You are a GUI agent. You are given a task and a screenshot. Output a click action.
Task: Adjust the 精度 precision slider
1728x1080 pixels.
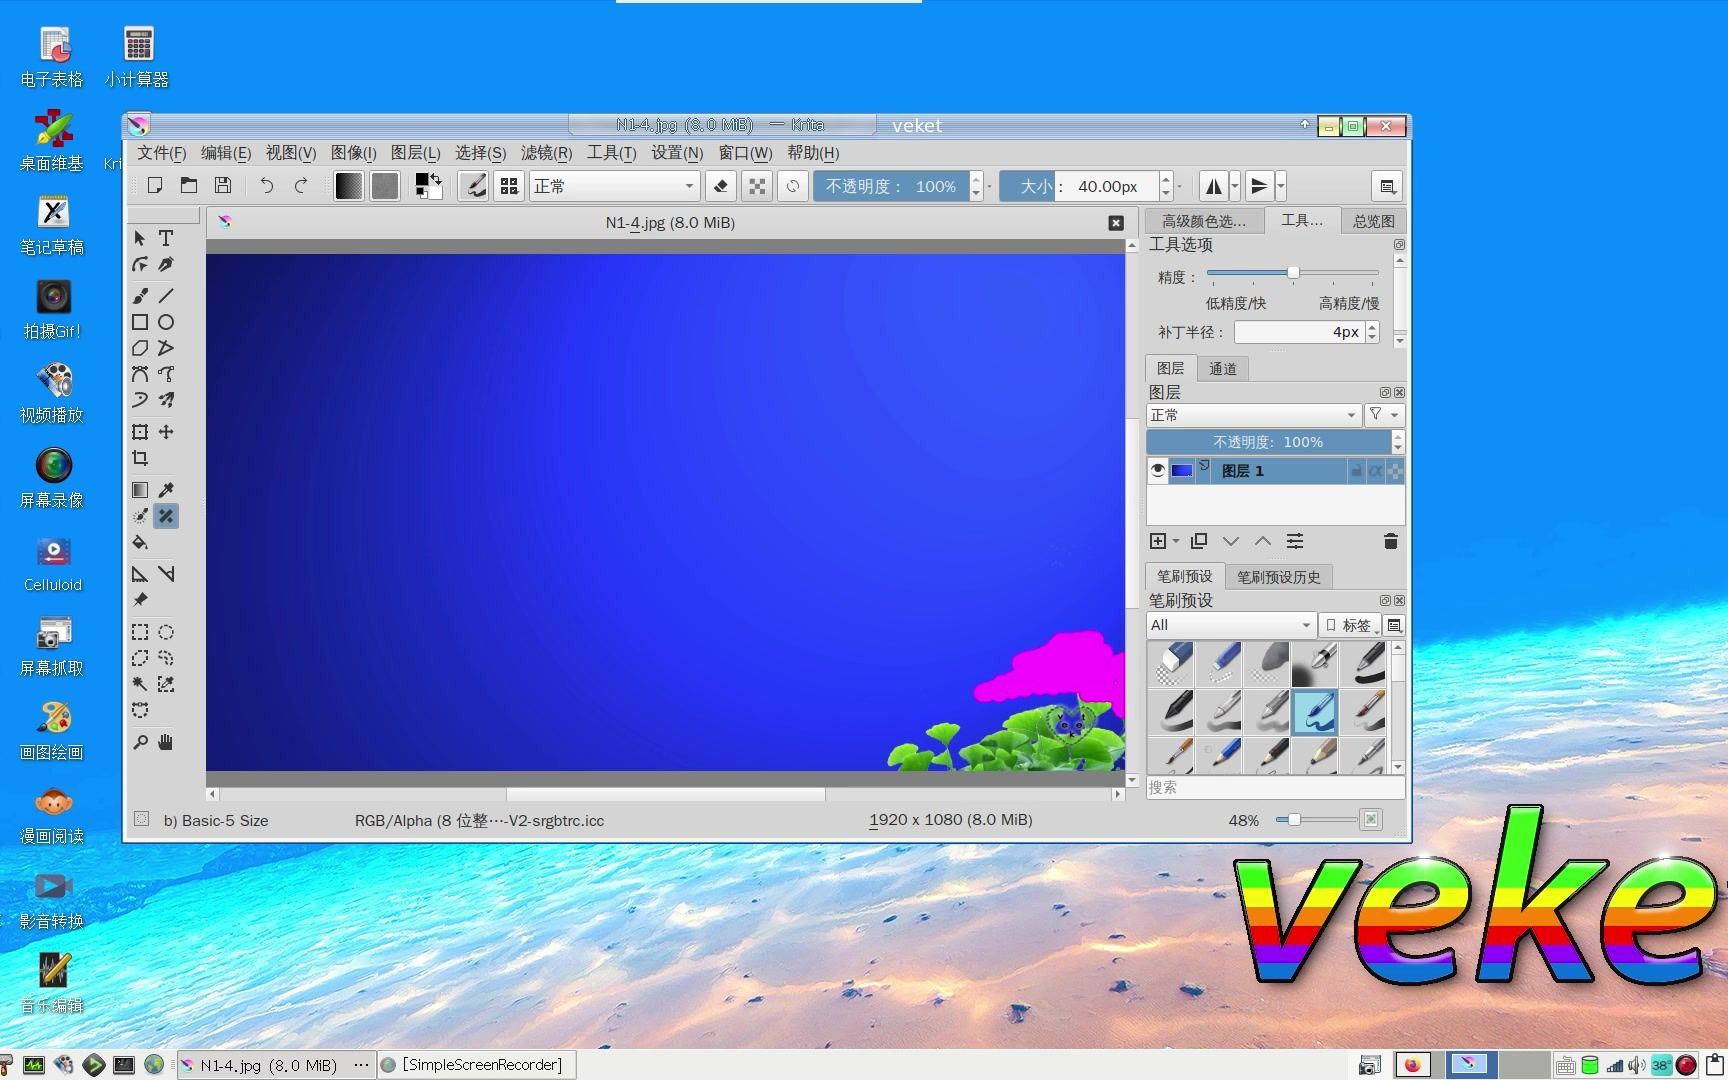(1292, 273)
